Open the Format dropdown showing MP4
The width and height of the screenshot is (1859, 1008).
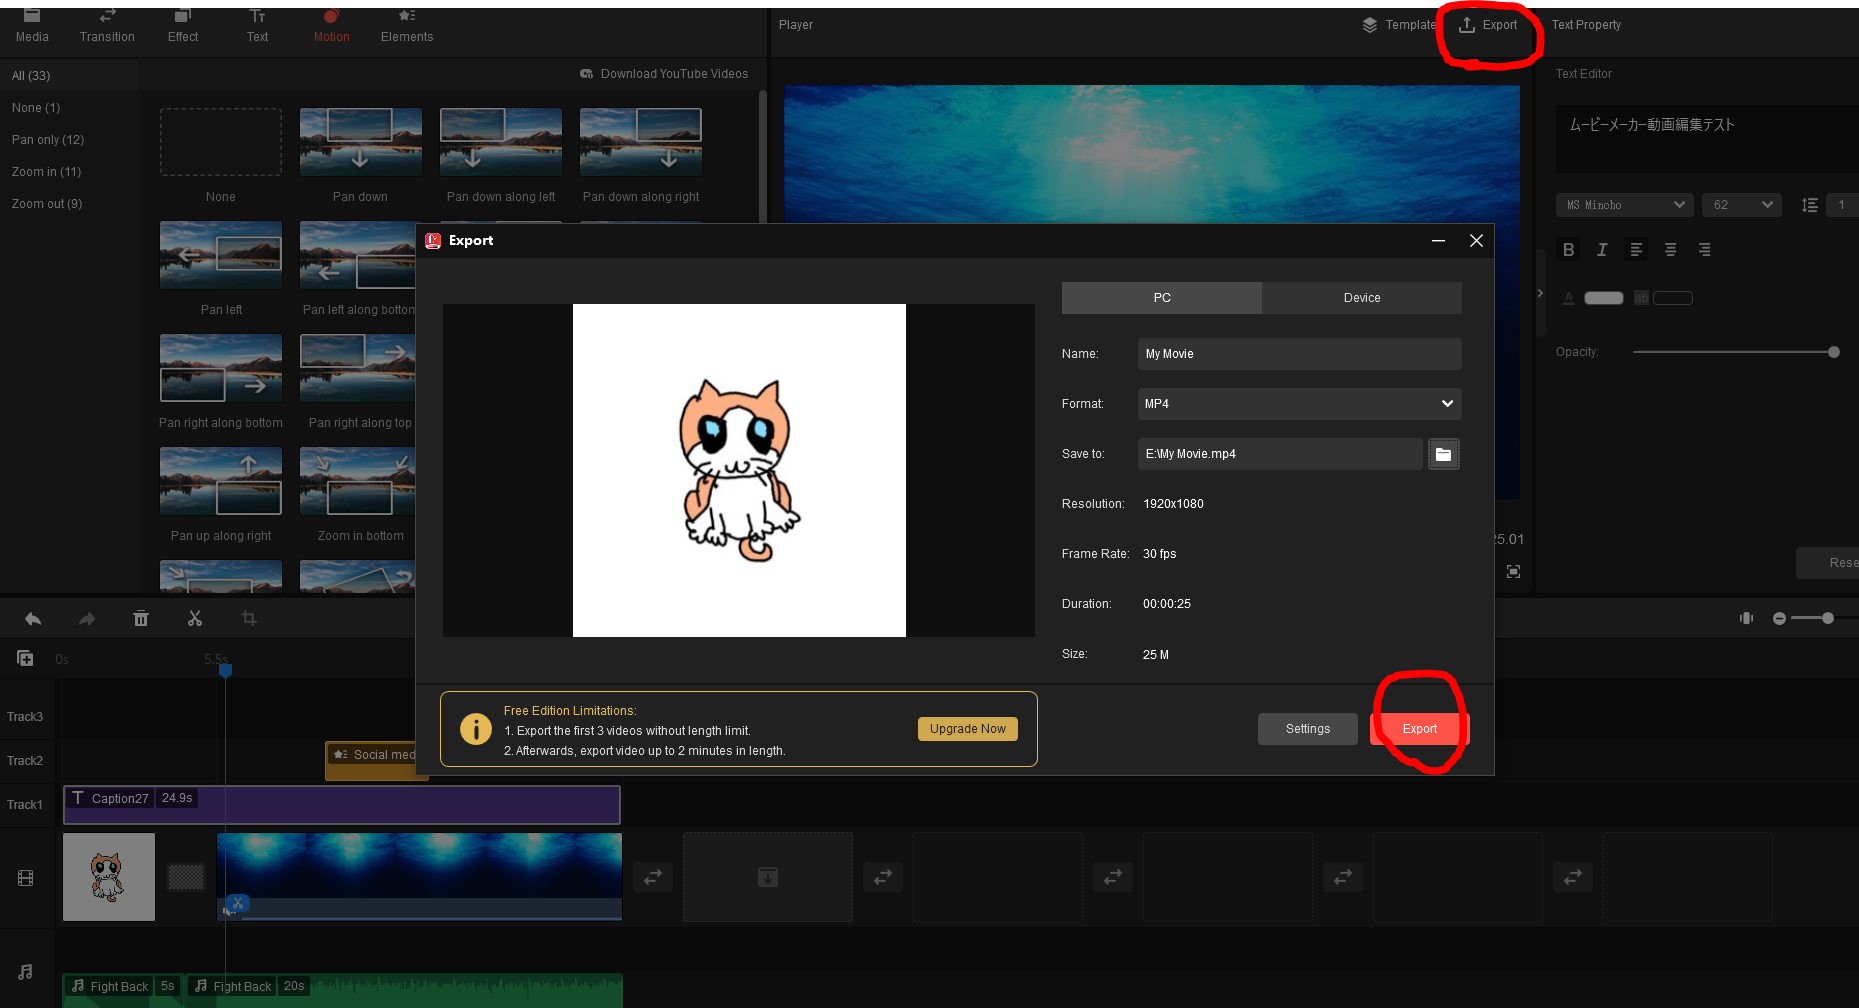[x=1300, y=404]
